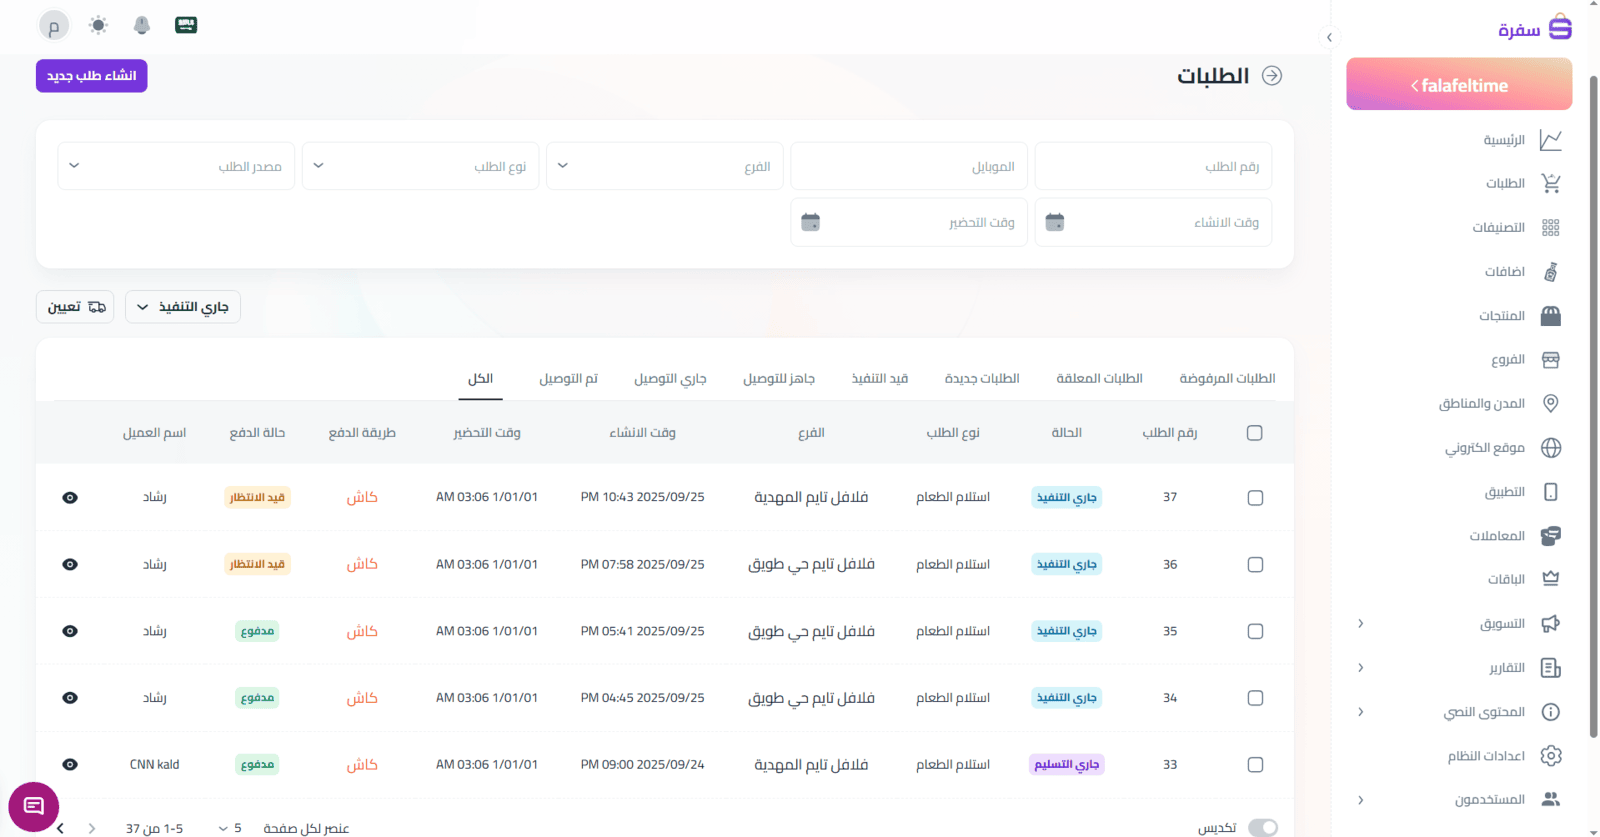The image size is (1600, 837).
Task: Click the notification bell icon
Action: tap(142, 25)
